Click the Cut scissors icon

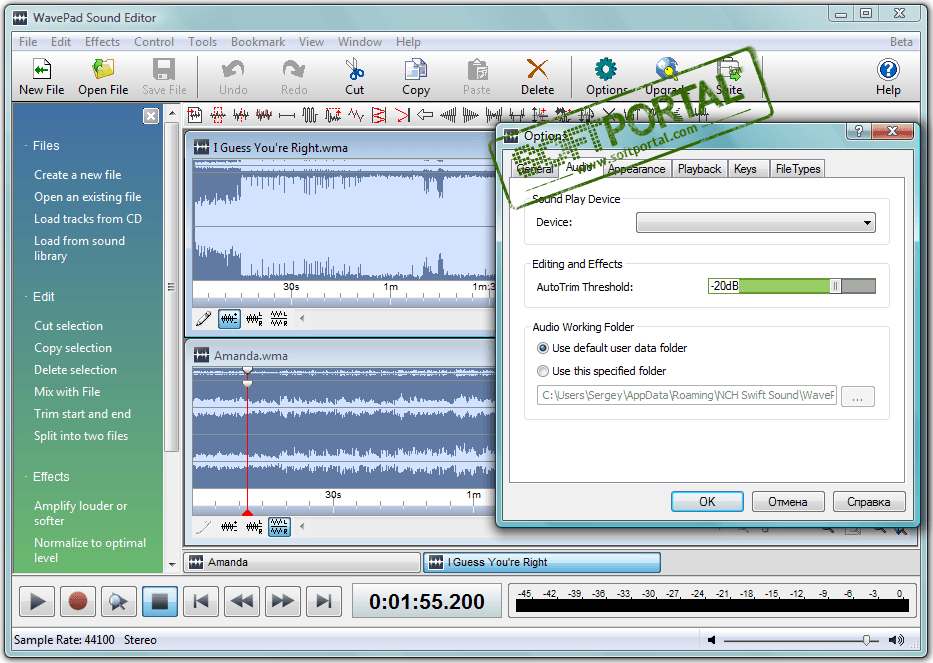click(355, 70)
